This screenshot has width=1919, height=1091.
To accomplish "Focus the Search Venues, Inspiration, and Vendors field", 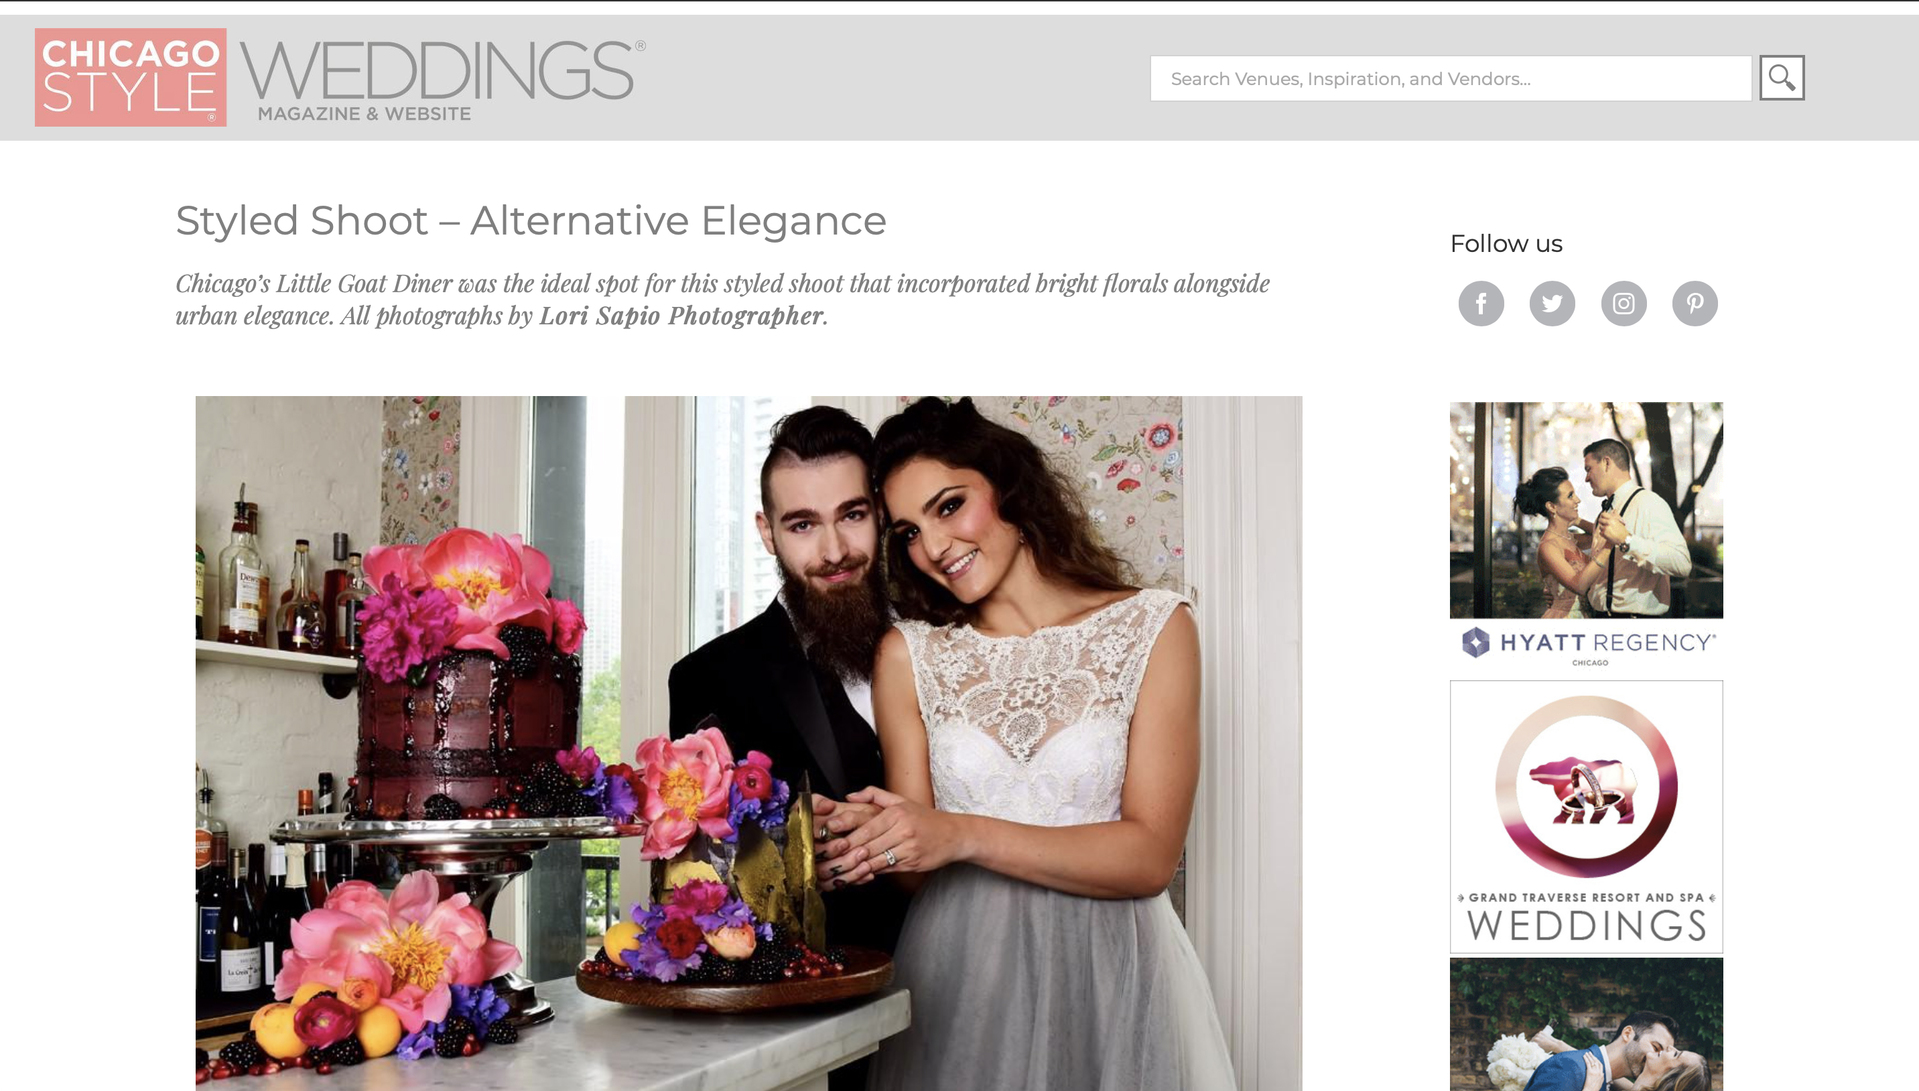I will tap(1451, 78).
